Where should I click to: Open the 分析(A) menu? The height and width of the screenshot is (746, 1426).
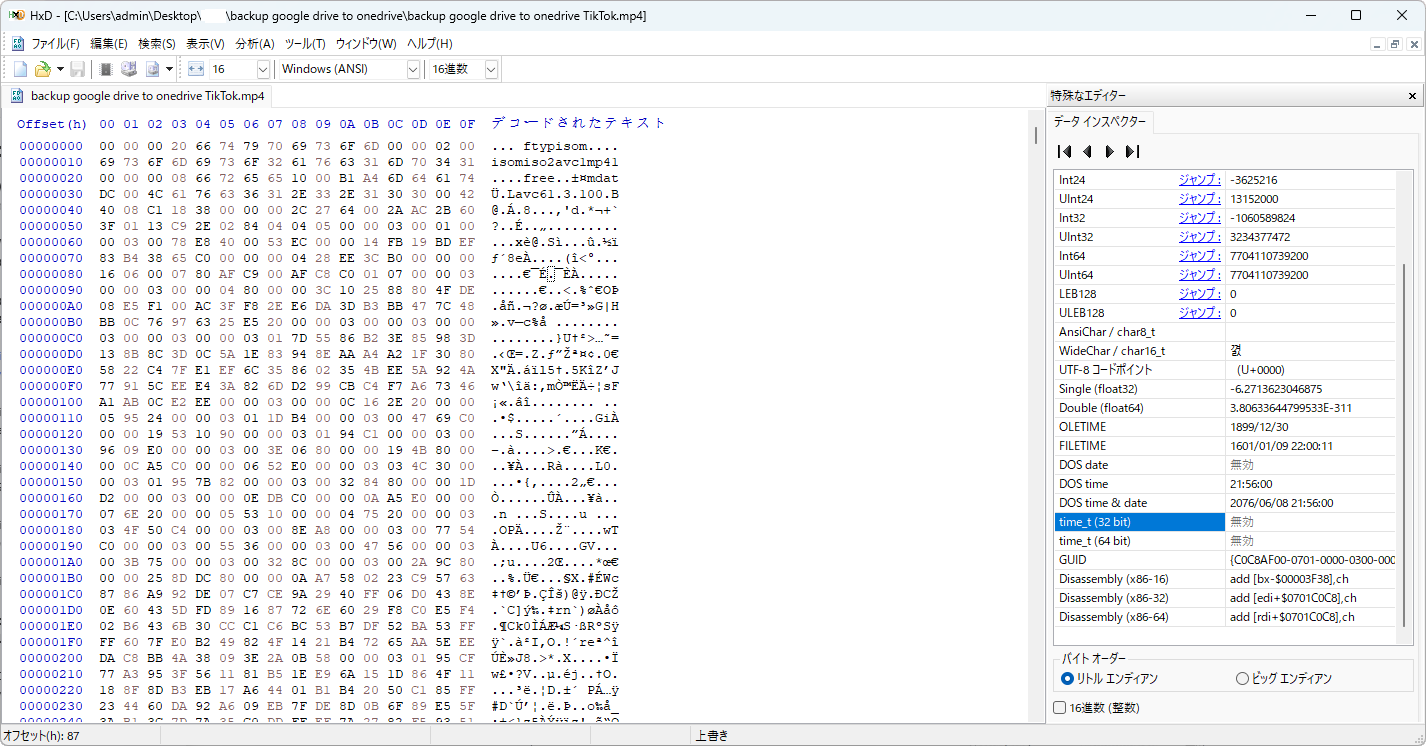click(255, 44)
